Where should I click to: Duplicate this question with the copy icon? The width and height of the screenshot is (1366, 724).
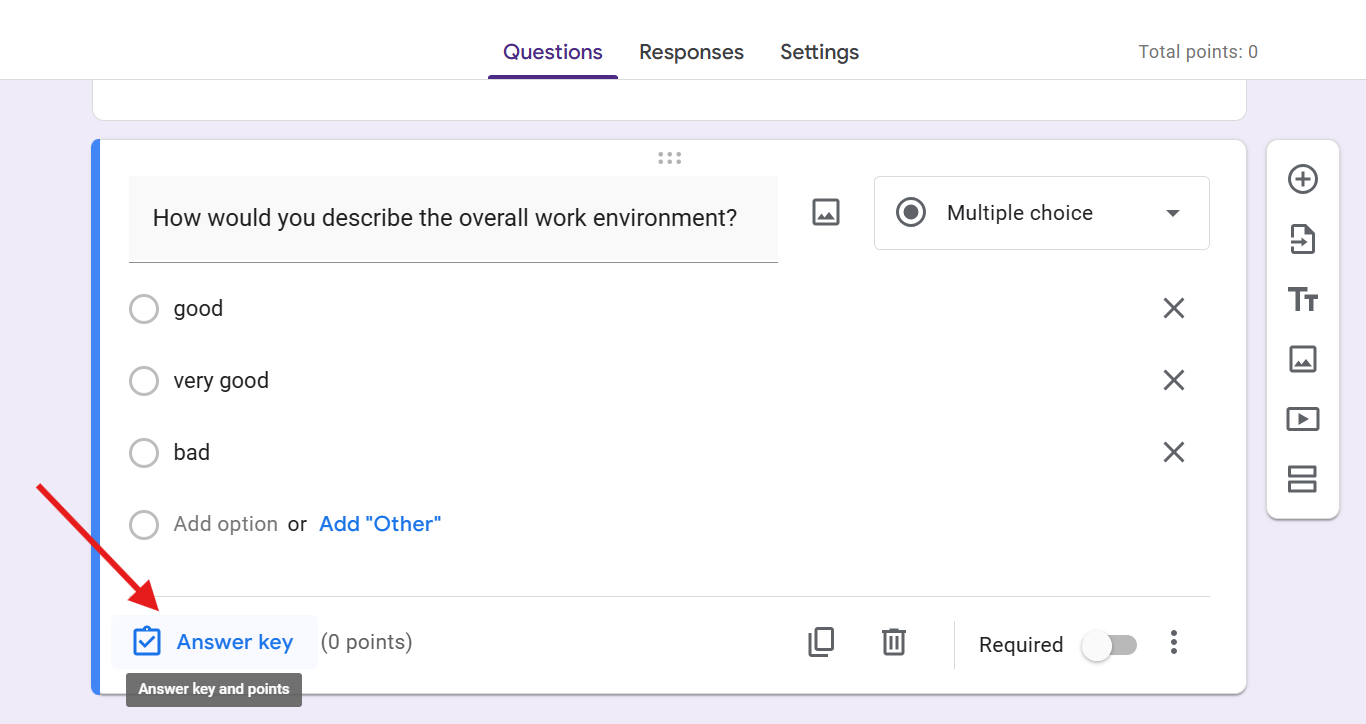click(821, 642)
